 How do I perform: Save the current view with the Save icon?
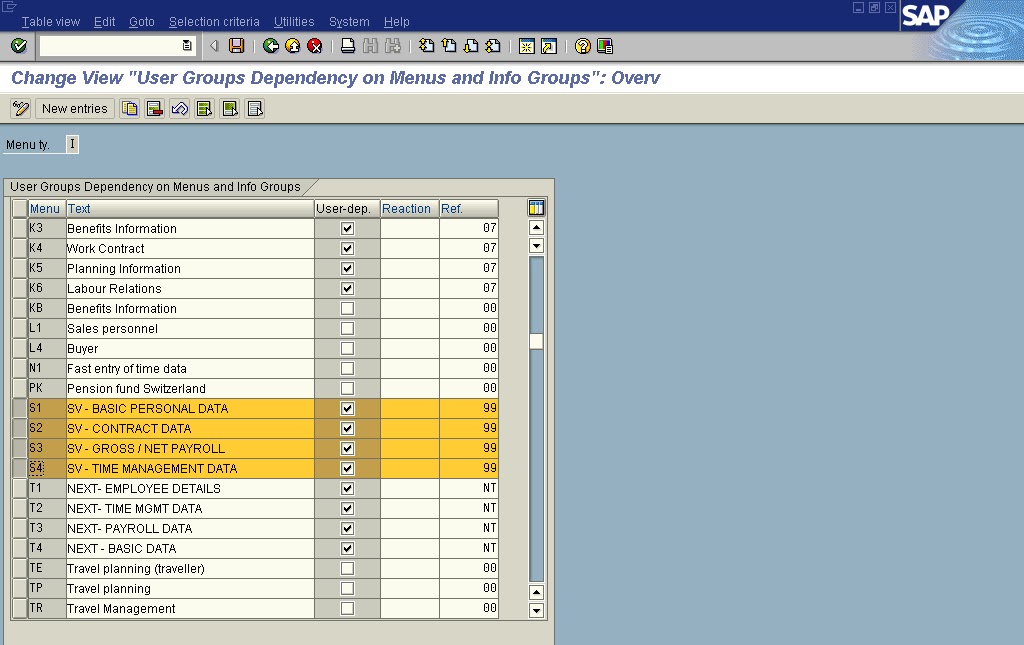[x=236, y=45]
